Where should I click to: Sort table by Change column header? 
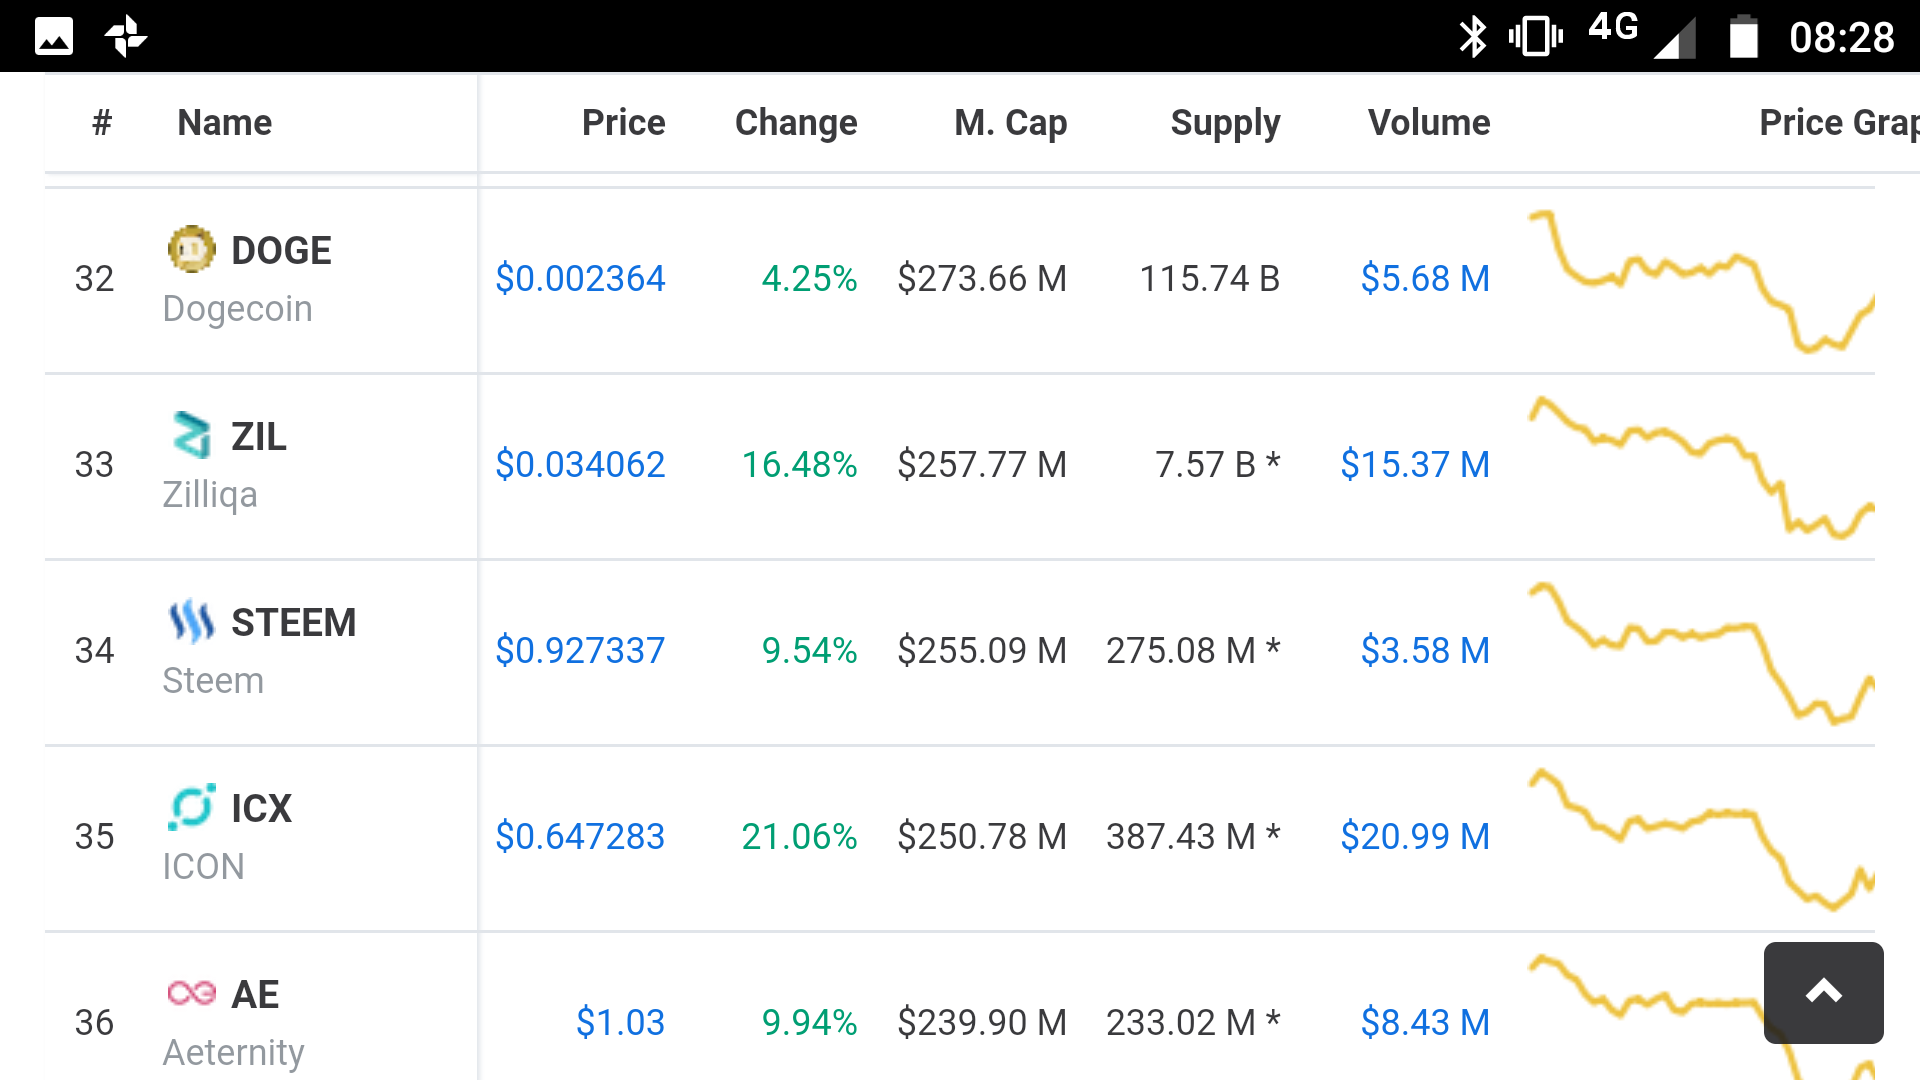coord(796,122)
